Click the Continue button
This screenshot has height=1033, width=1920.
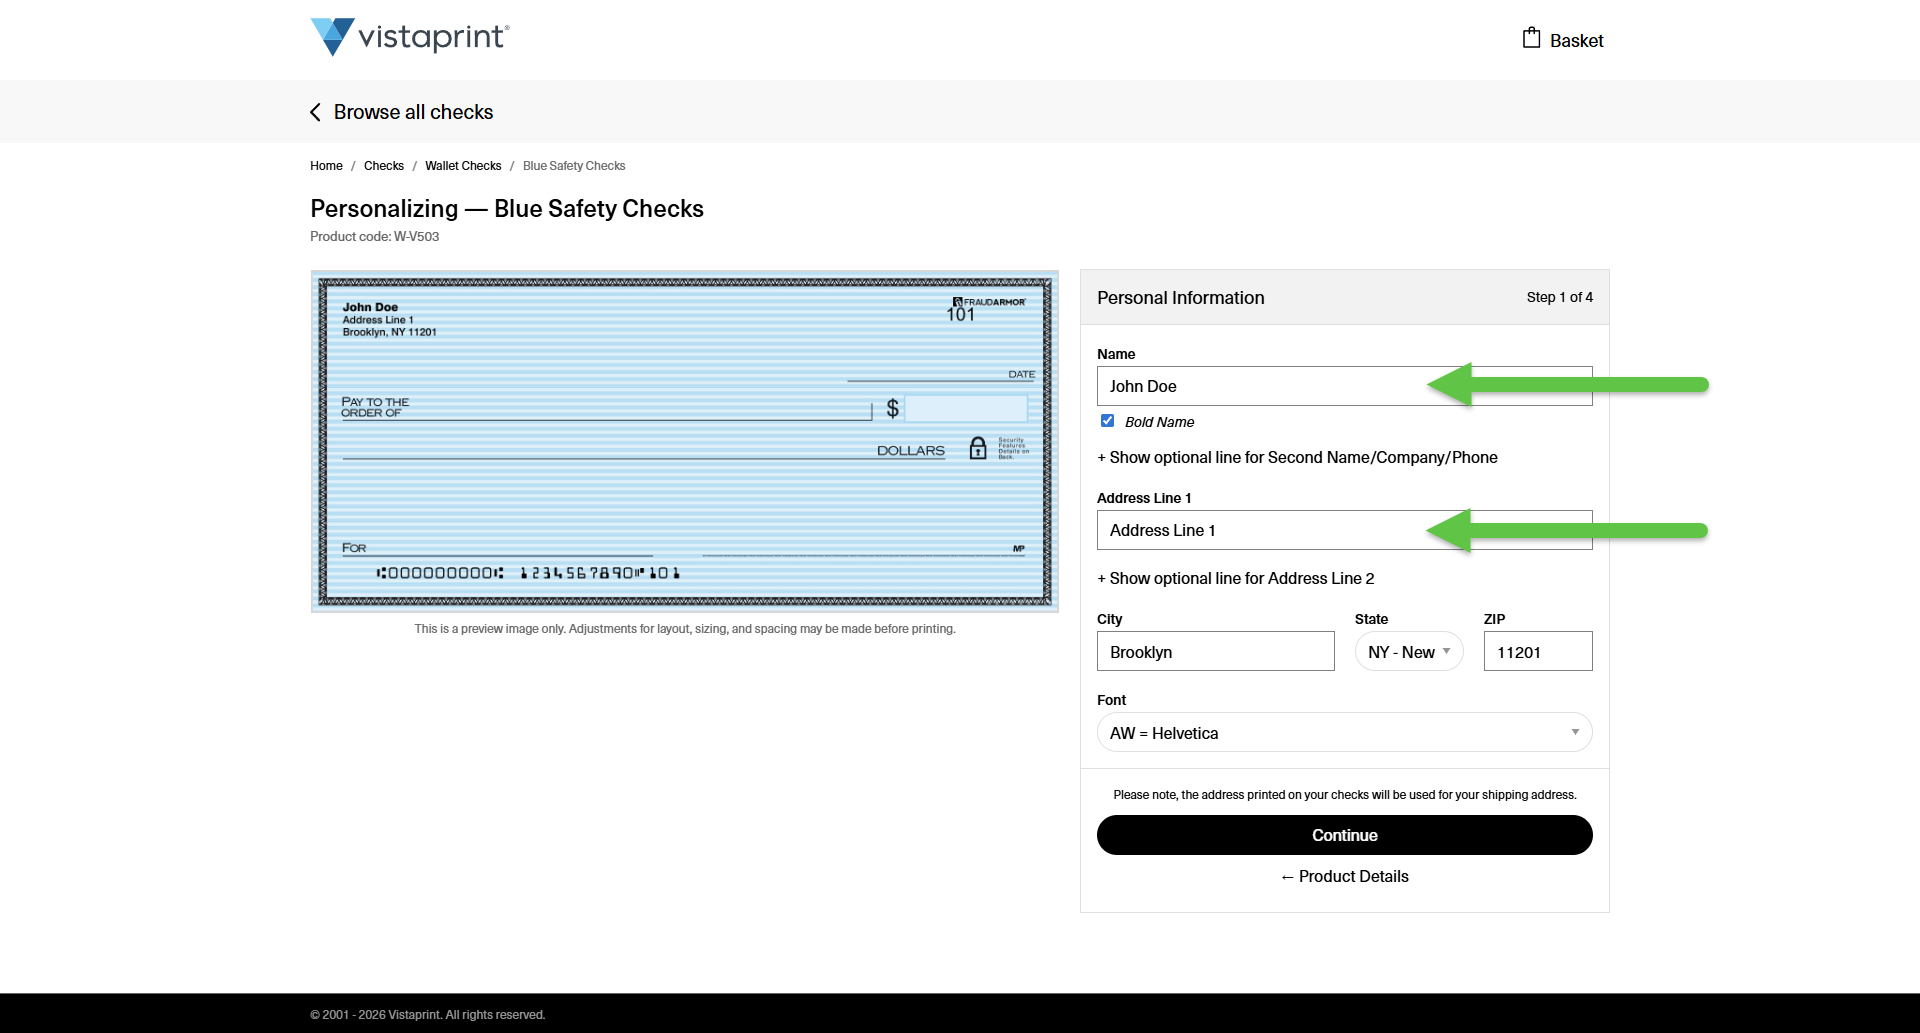tap(1344, 835)
